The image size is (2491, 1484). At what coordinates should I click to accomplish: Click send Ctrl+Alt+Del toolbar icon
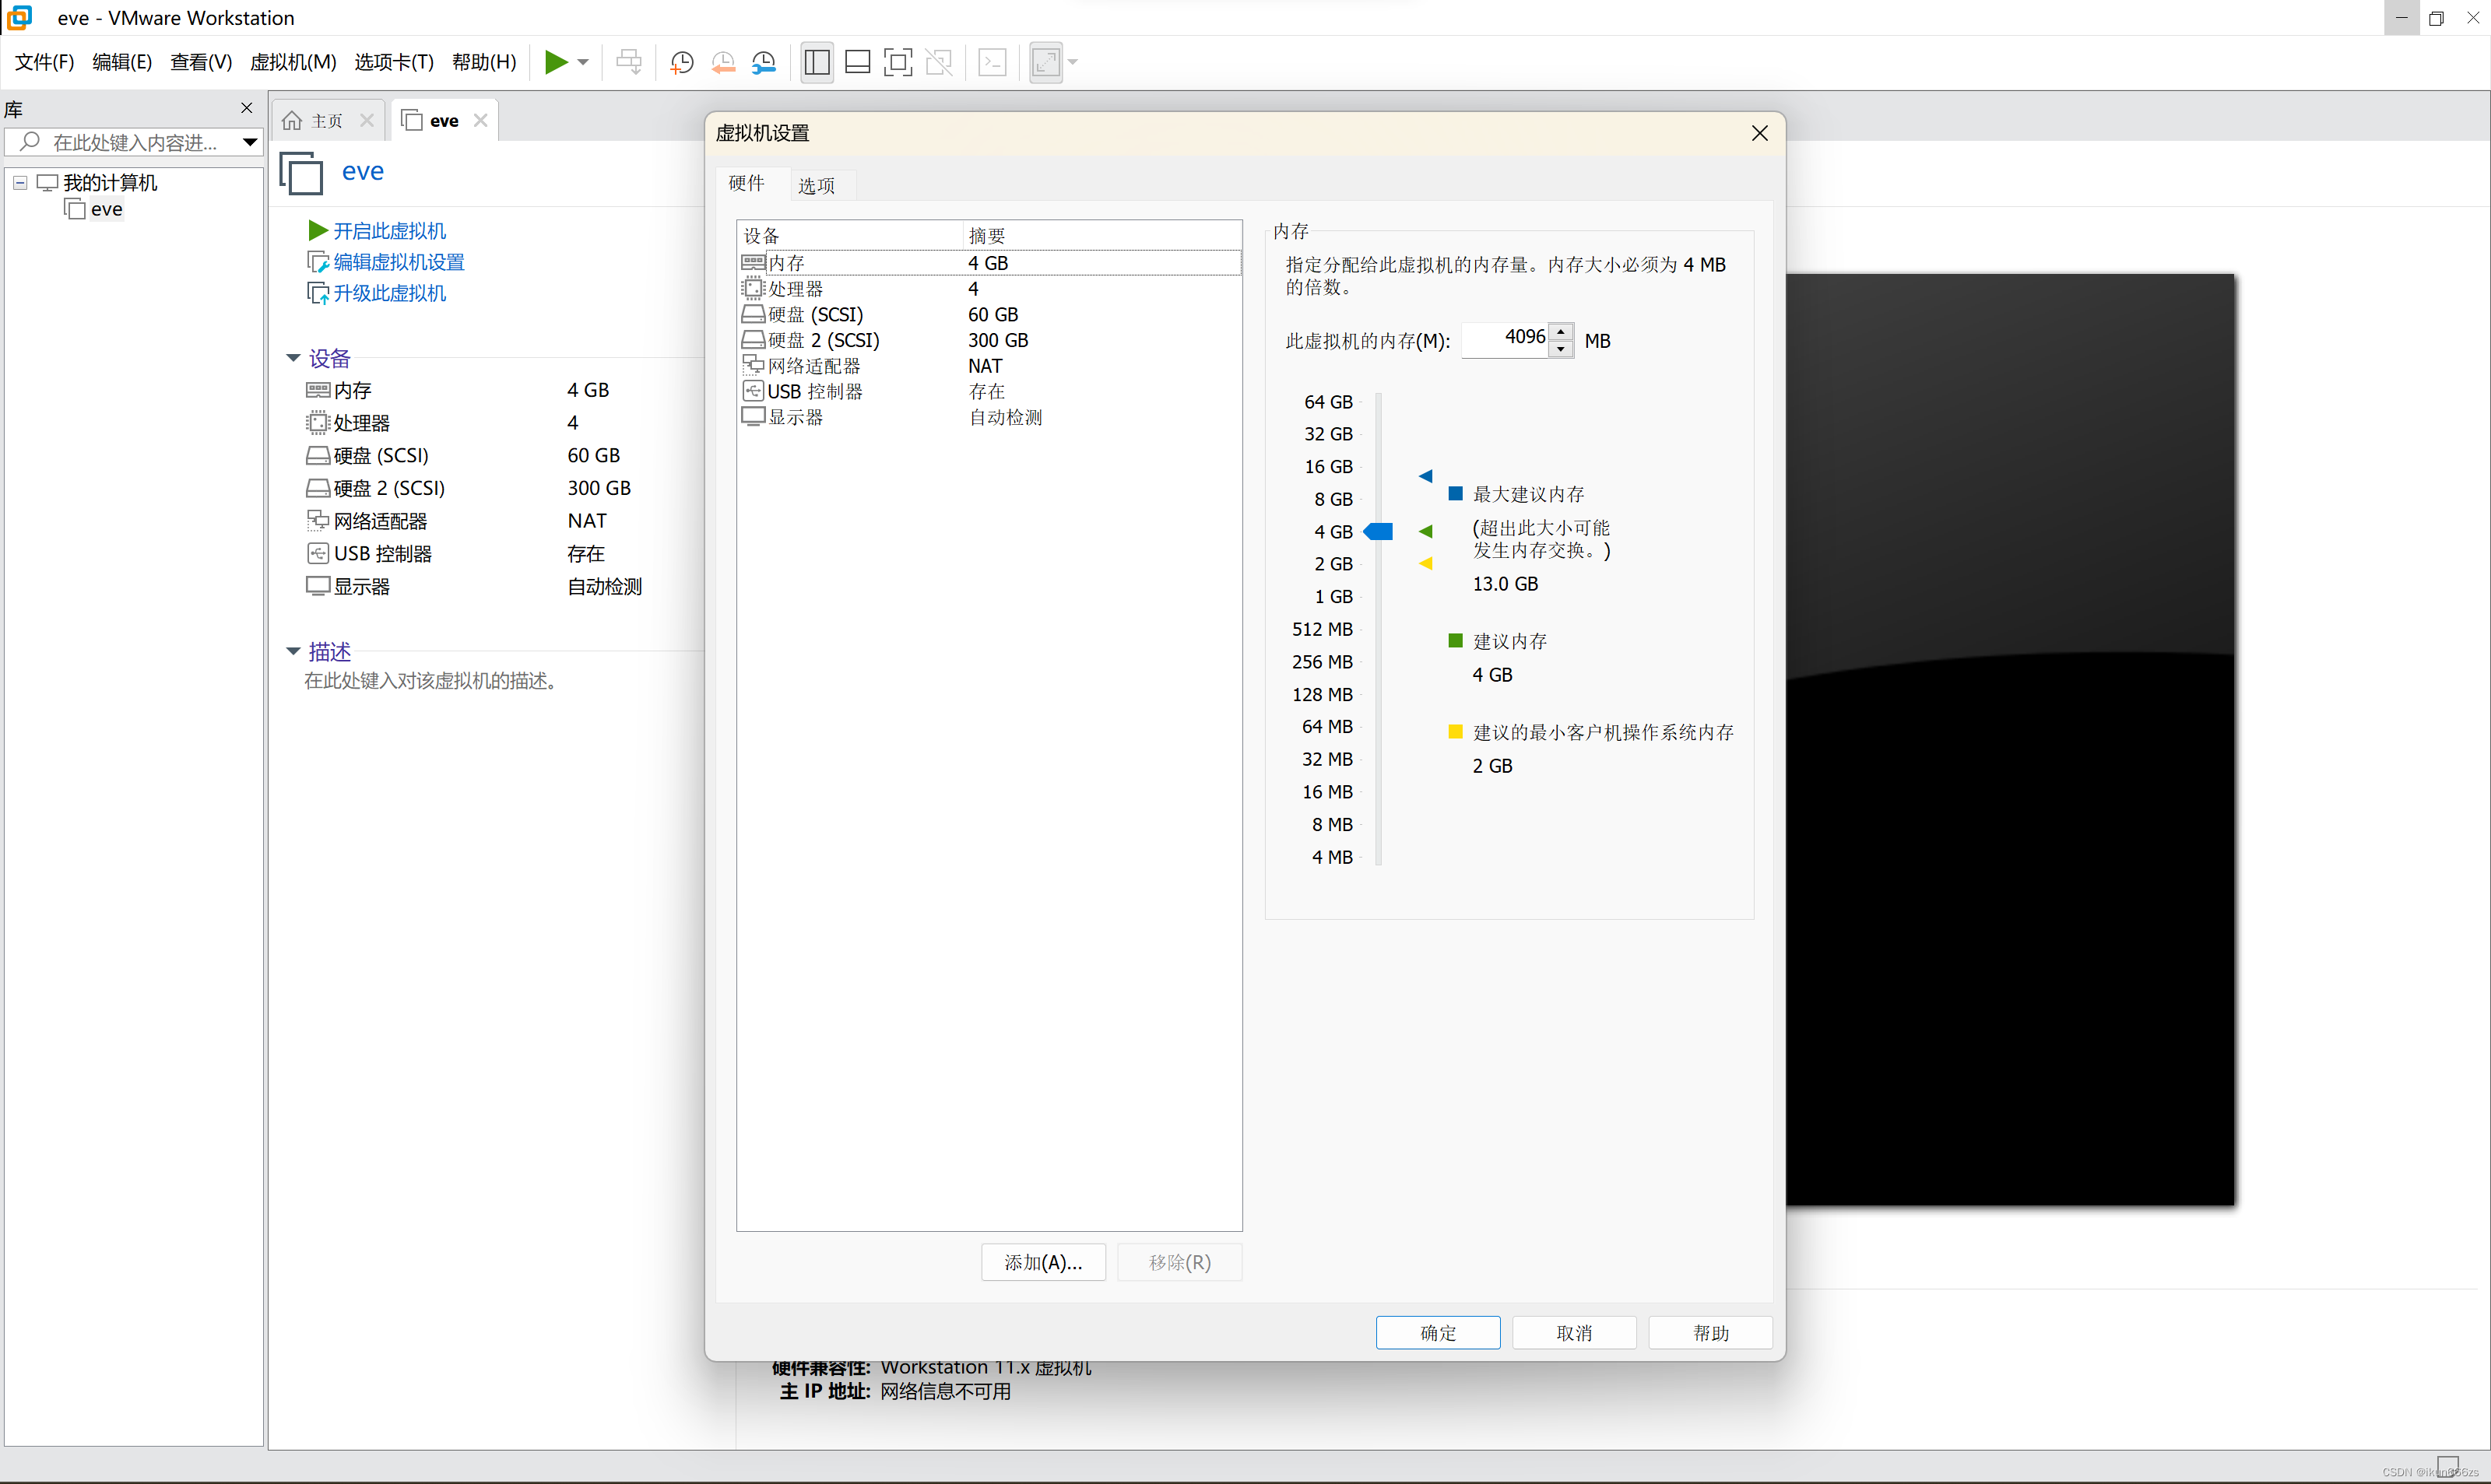(x=629, y=62)
